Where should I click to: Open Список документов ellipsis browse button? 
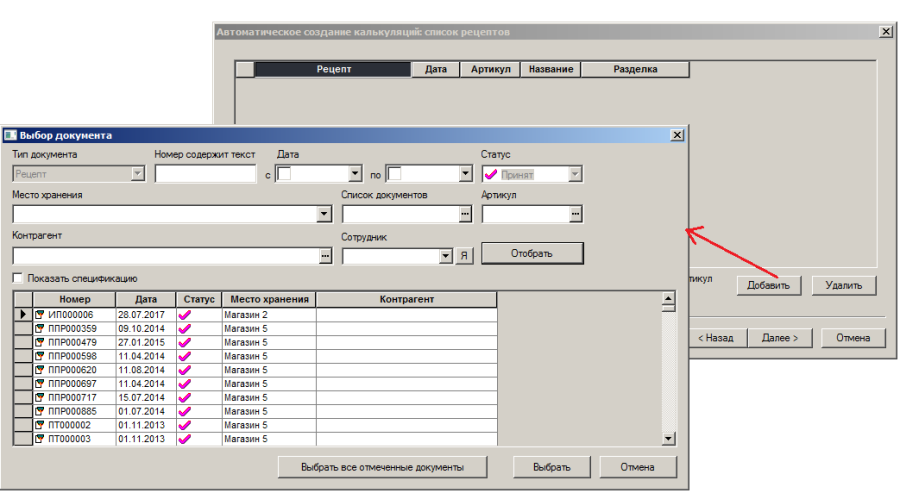(465, 214)
